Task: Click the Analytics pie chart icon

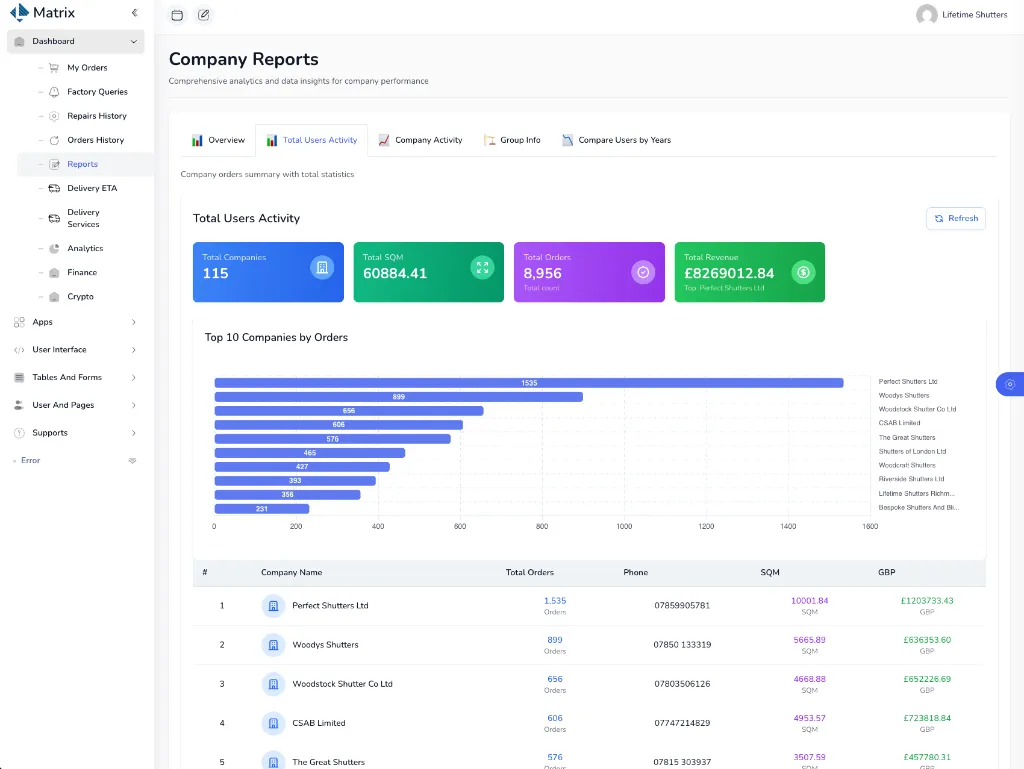Action: tap(54, 249)
